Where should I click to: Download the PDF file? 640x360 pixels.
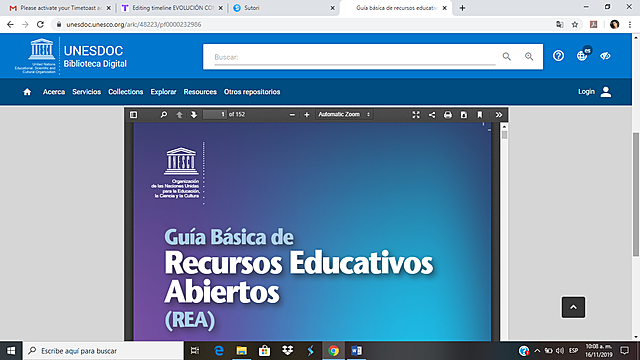(464, 115)
